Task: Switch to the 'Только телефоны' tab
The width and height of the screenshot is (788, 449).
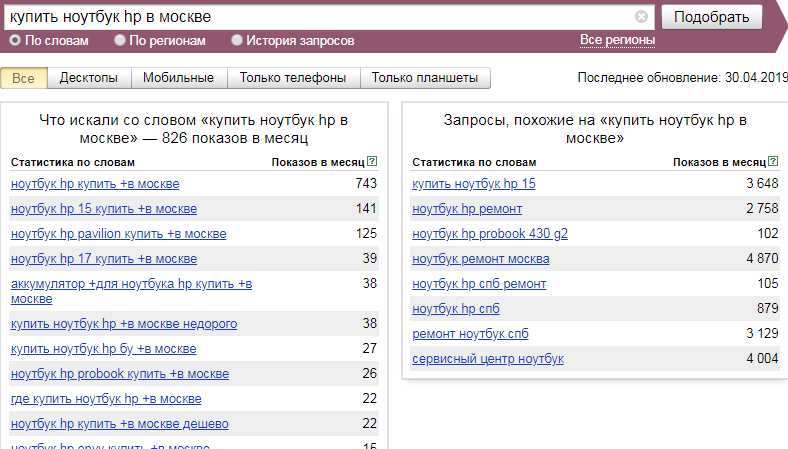Action: pyautogui.click(x=293, y=78)
